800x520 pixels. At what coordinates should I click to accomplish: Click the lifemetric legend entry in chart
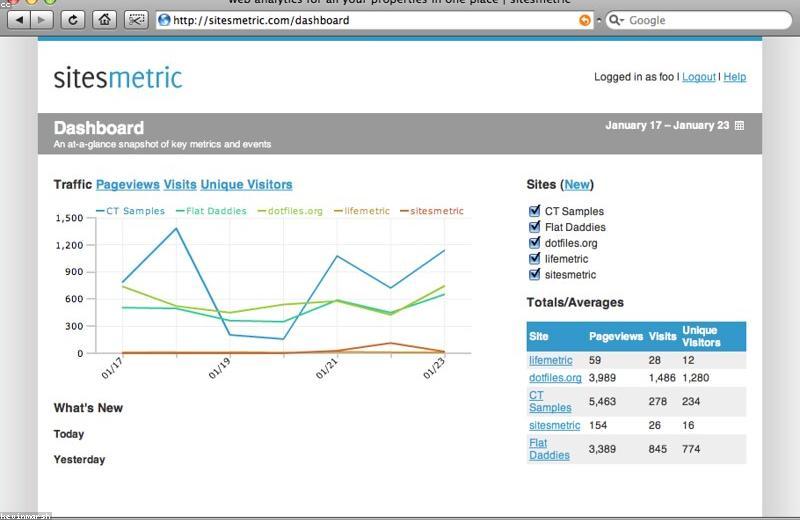[x=362, y=211]
